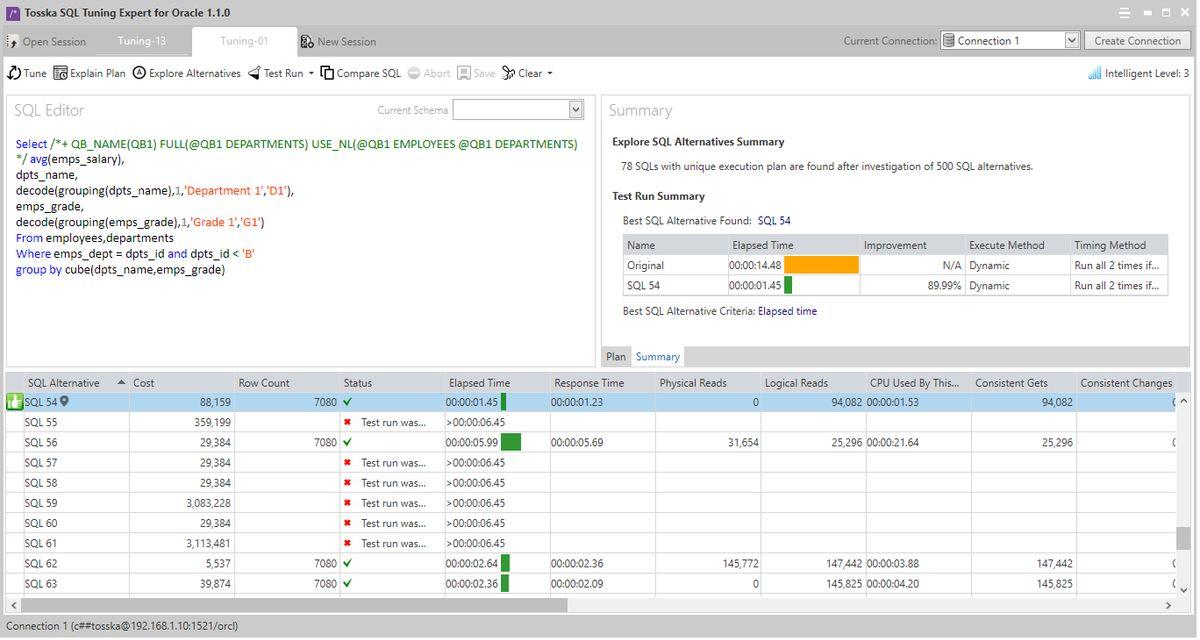Open the Clear dropdown arrow
Screen dimensions: 1200x640
point(549,74)
